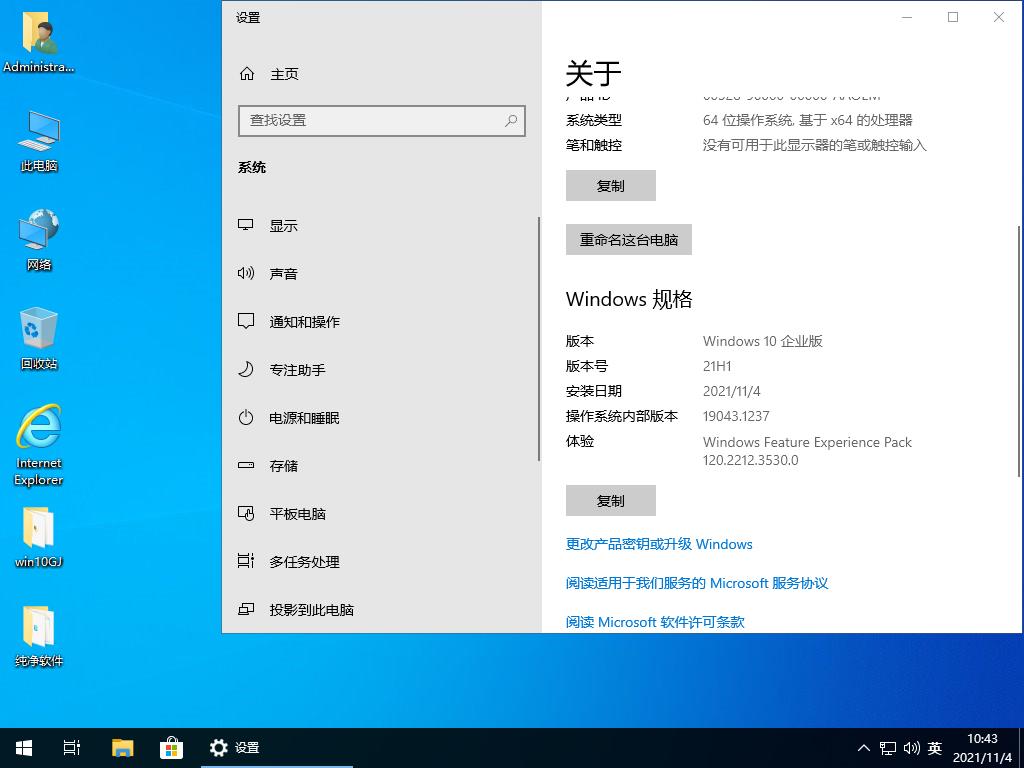
Task: Click the 没有可用于此显示器的笔或触控输入 text
Action: (x=814, y=145)
